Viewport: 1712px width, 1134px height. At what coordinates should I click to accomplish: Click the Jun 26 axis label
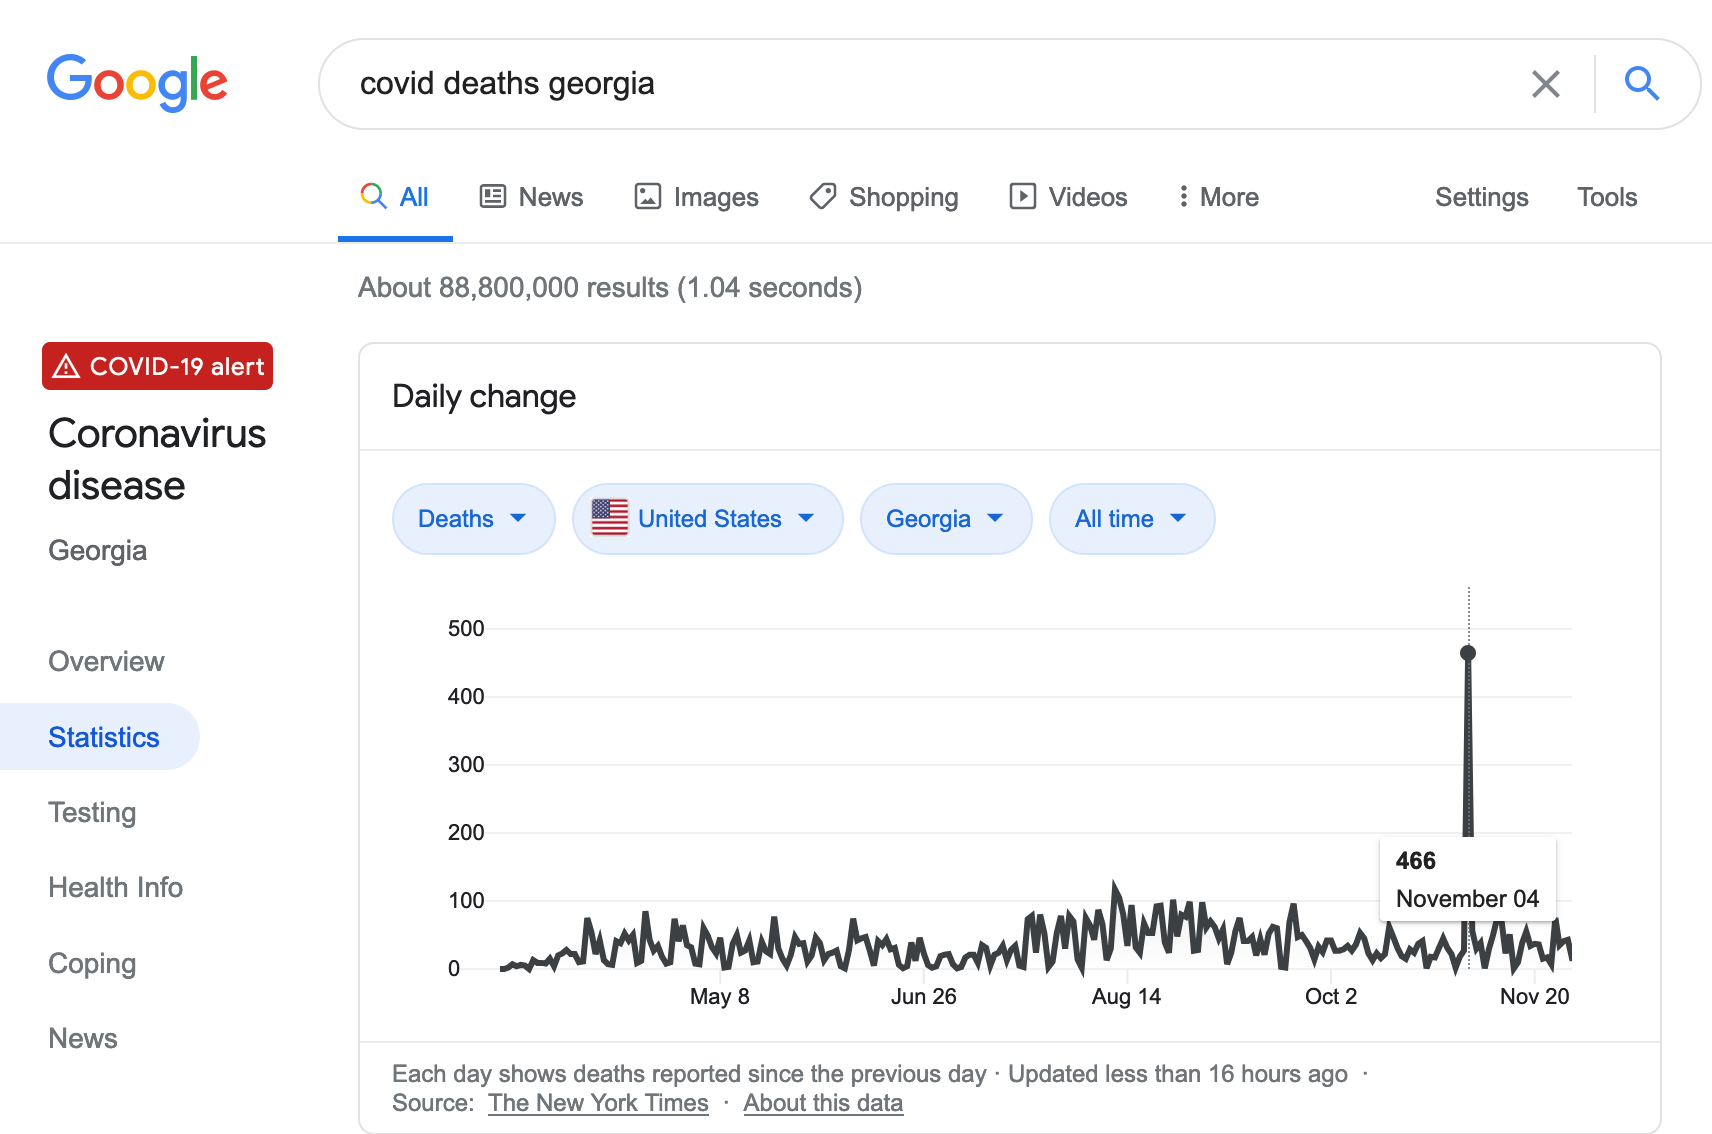924,996
